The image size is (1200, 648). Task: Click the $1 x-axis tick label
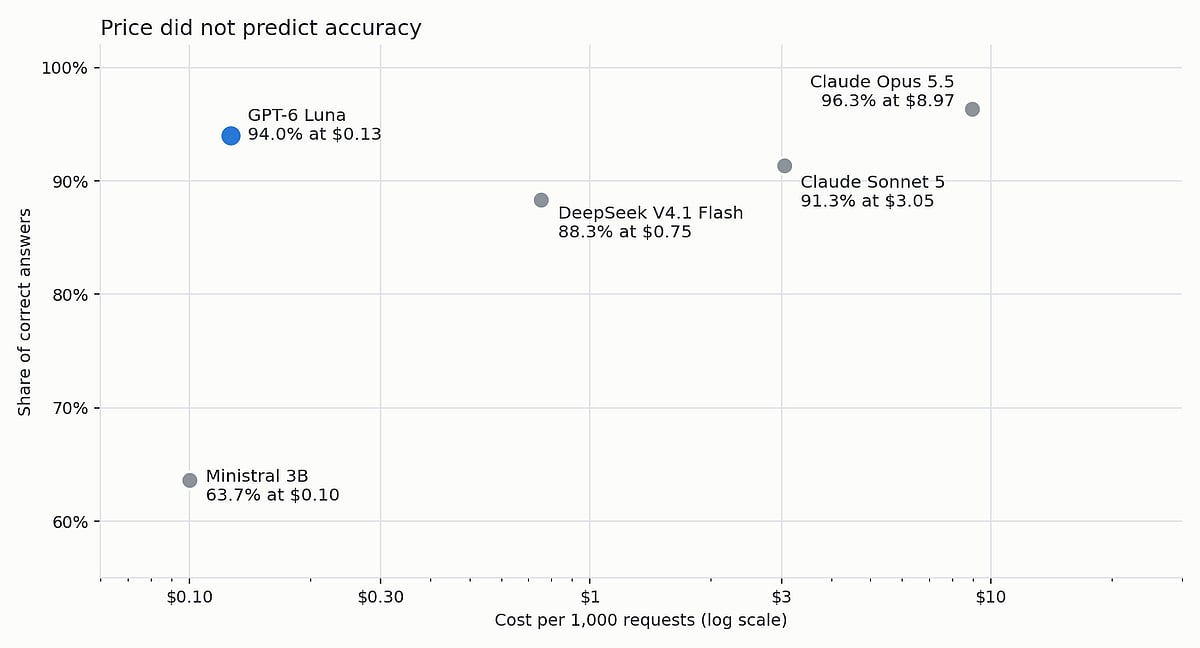click(x=590, y=597)
